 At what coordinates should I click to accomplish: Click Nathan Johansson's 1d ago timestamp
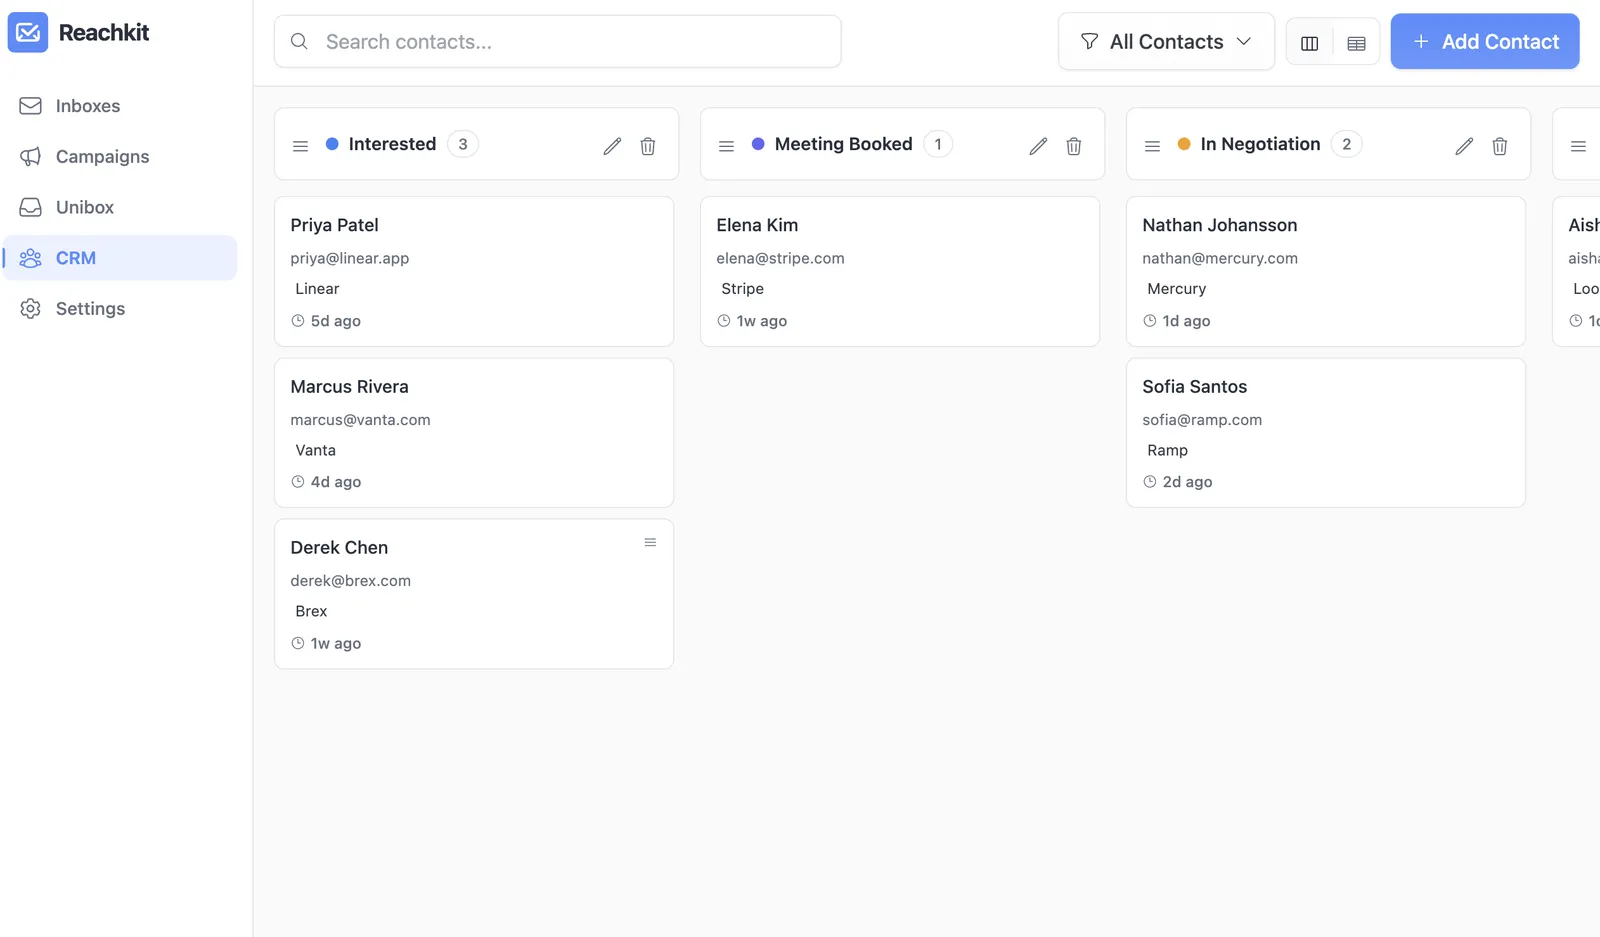pos(1176,321)
